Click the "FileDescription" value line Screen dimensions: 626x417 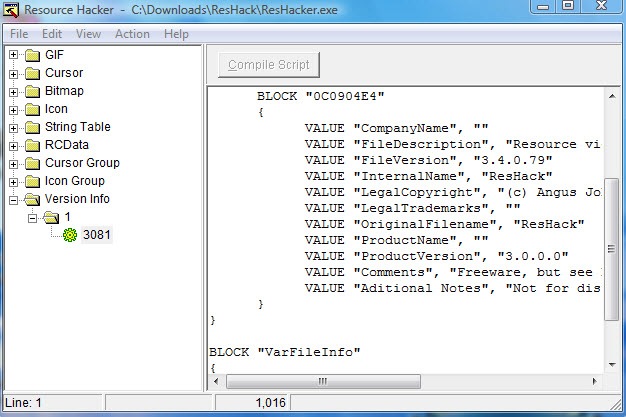click(x=453, y=144)
